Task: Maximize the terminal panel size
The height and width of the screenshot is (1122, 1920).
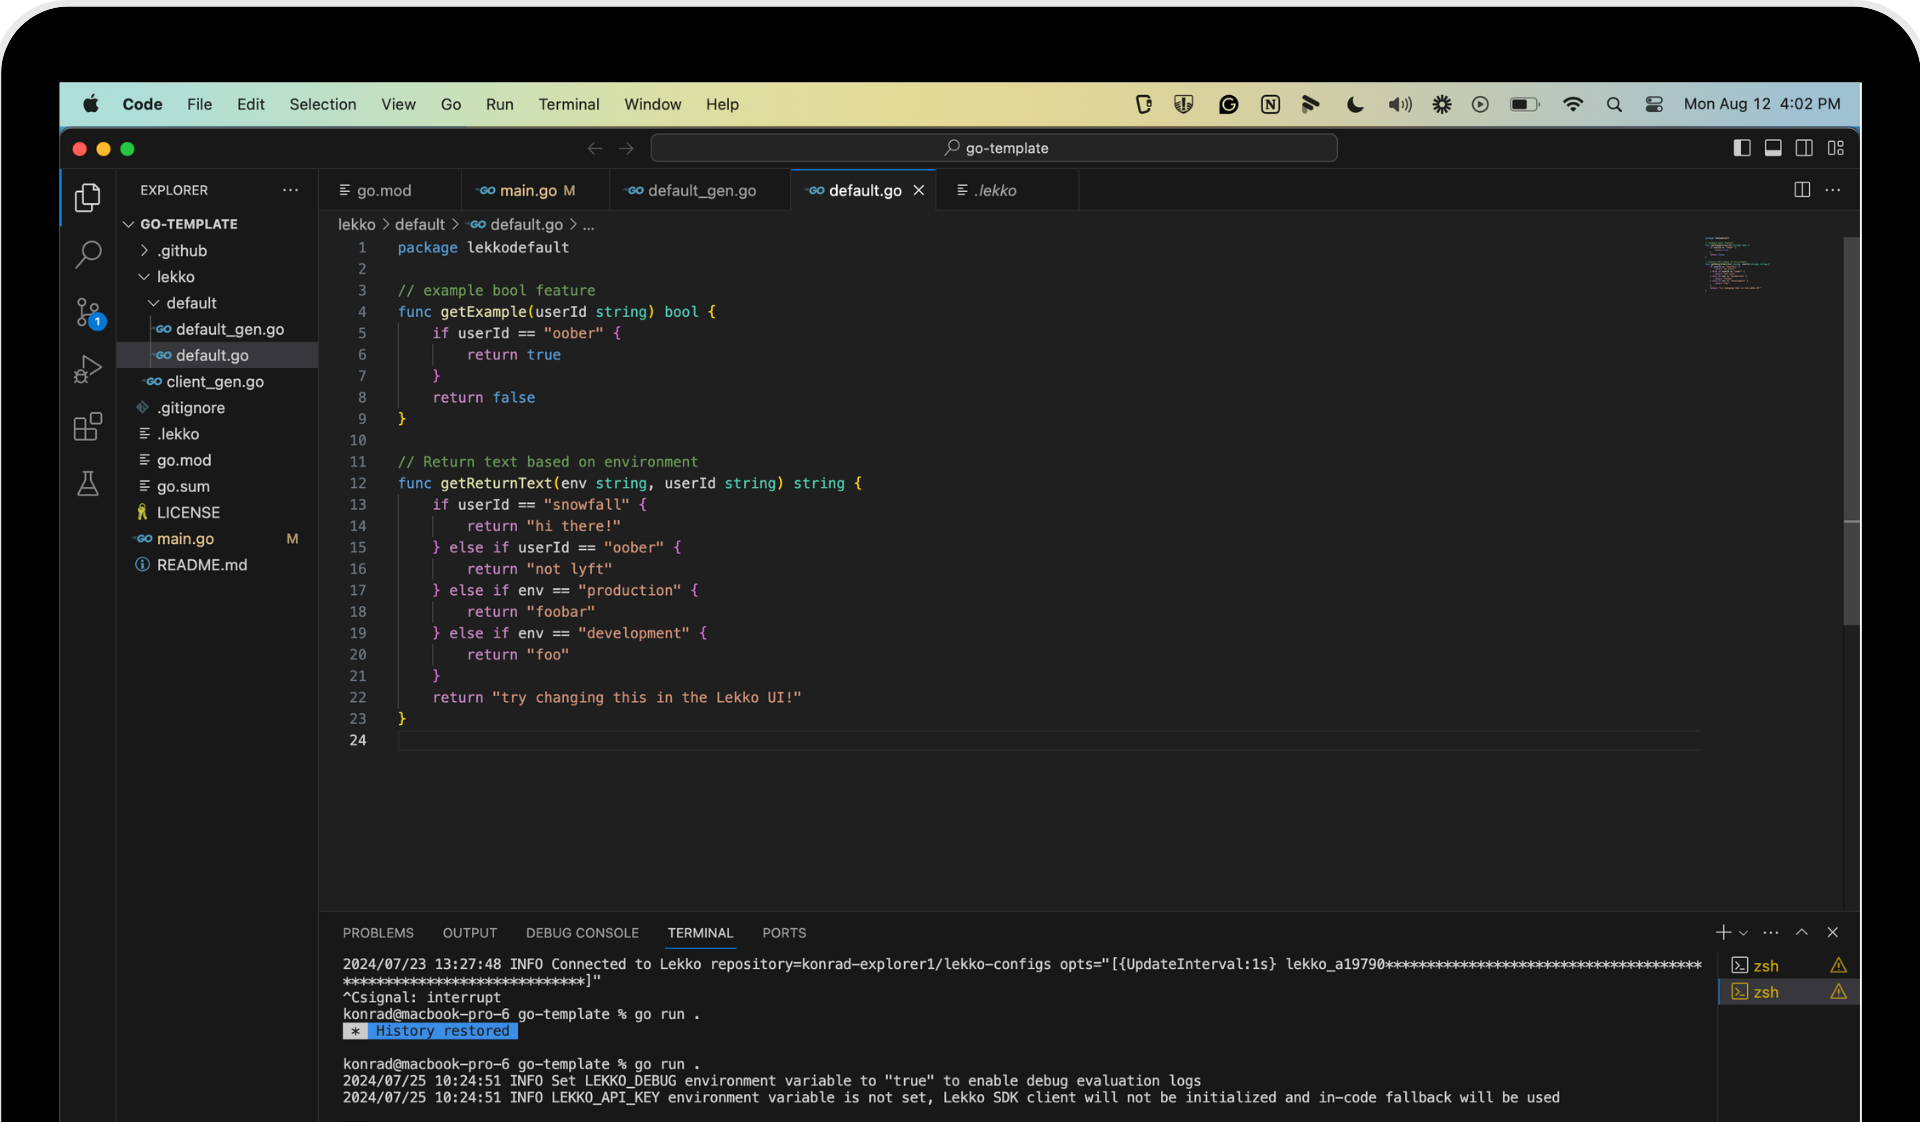Action: (x=1802, y=932)
